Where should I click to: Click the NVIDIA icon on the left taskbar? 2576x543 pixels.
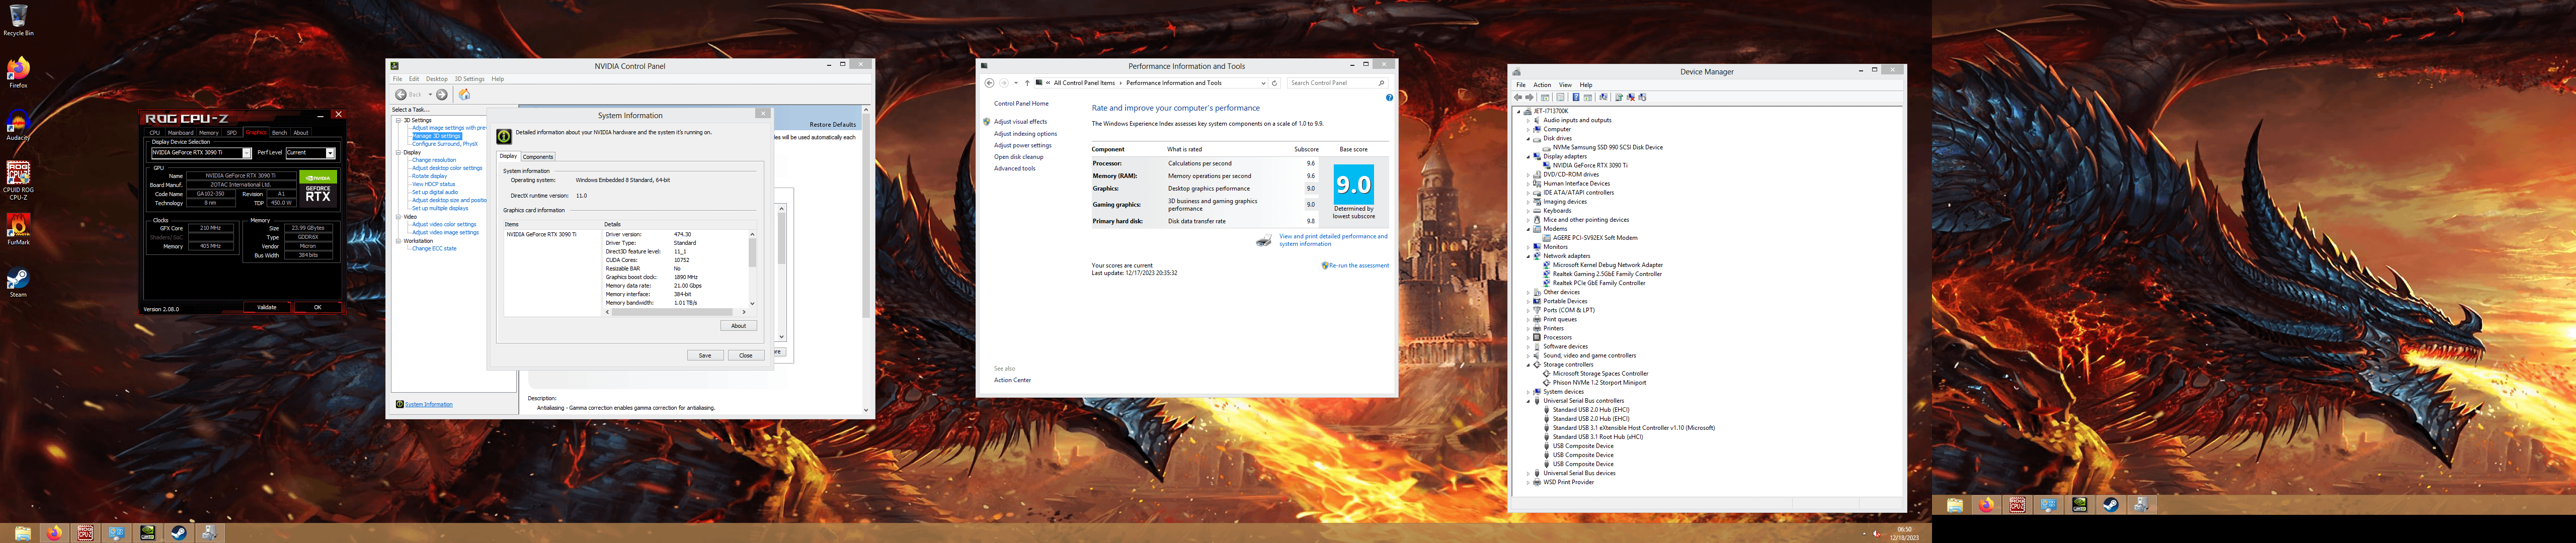[x=147, y=533]
